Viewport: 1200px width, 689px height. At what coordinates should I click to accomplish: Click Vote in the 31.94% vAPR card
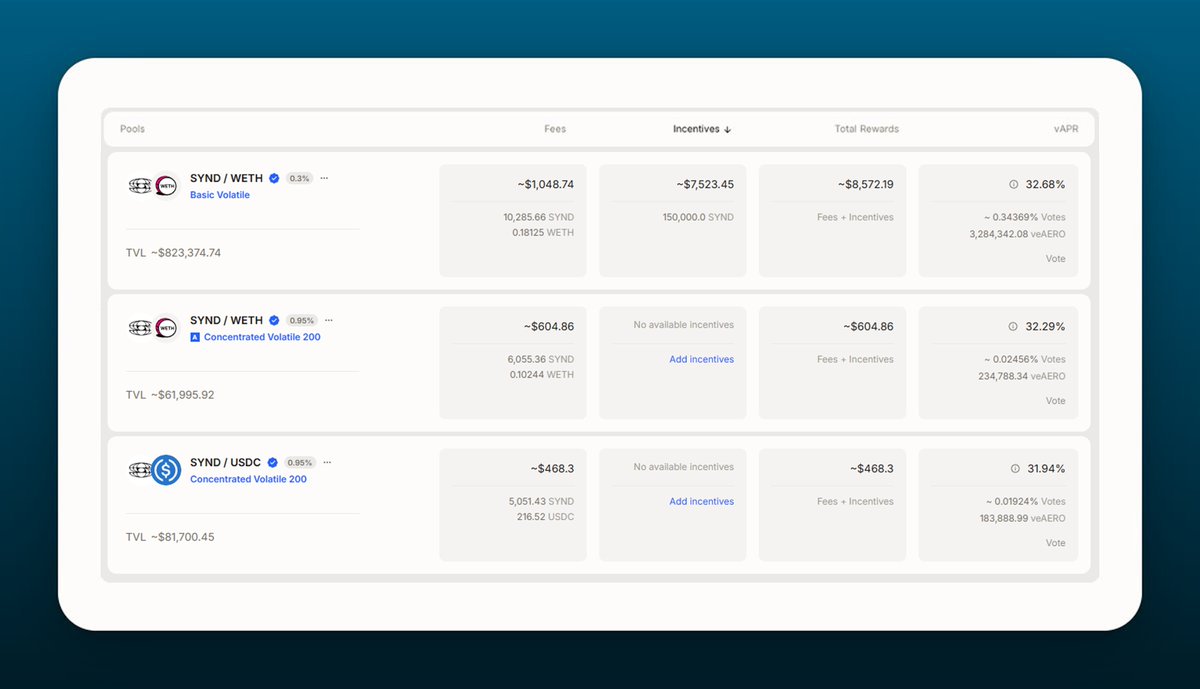[1056, 543]
